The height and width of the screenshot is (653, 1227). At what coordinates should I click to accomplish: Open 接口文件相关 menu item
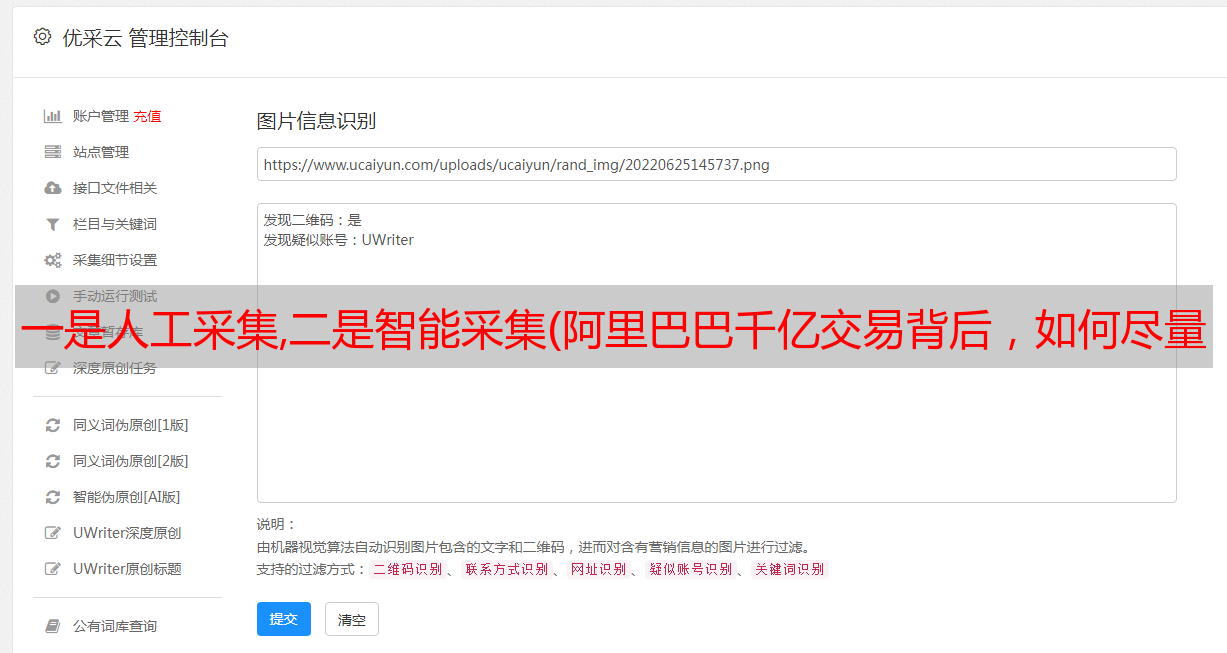pyautogui.click(x=115, y=188)
